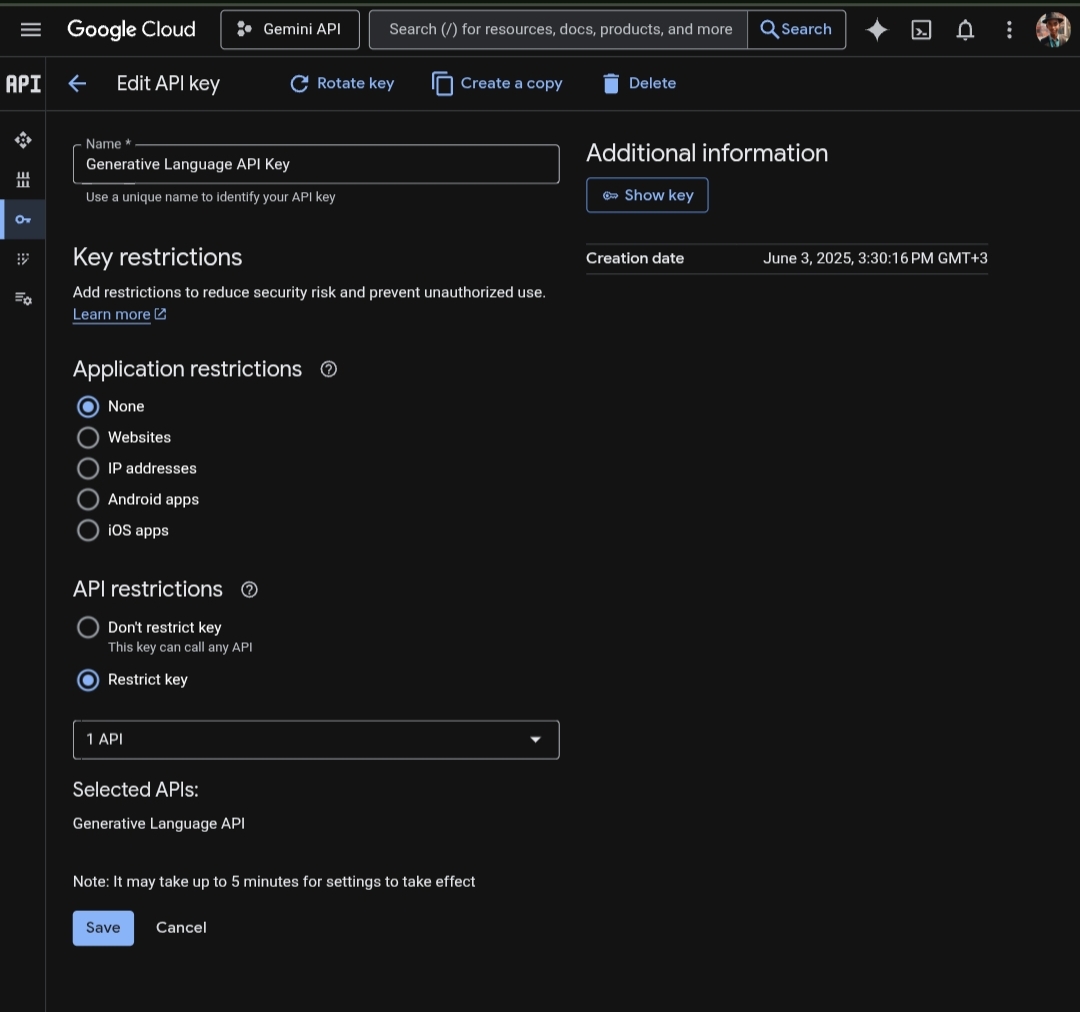Select the Websites restriction option
This screenshot has height=1012, width=1080.
click(x=88, y=437)
